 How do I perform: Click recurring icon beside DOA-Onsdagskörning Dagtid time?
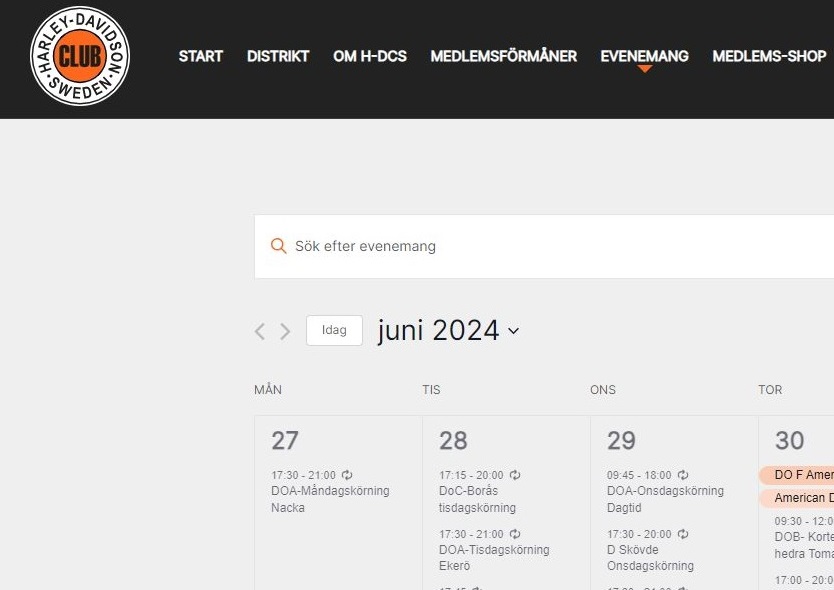click(683, 475)
